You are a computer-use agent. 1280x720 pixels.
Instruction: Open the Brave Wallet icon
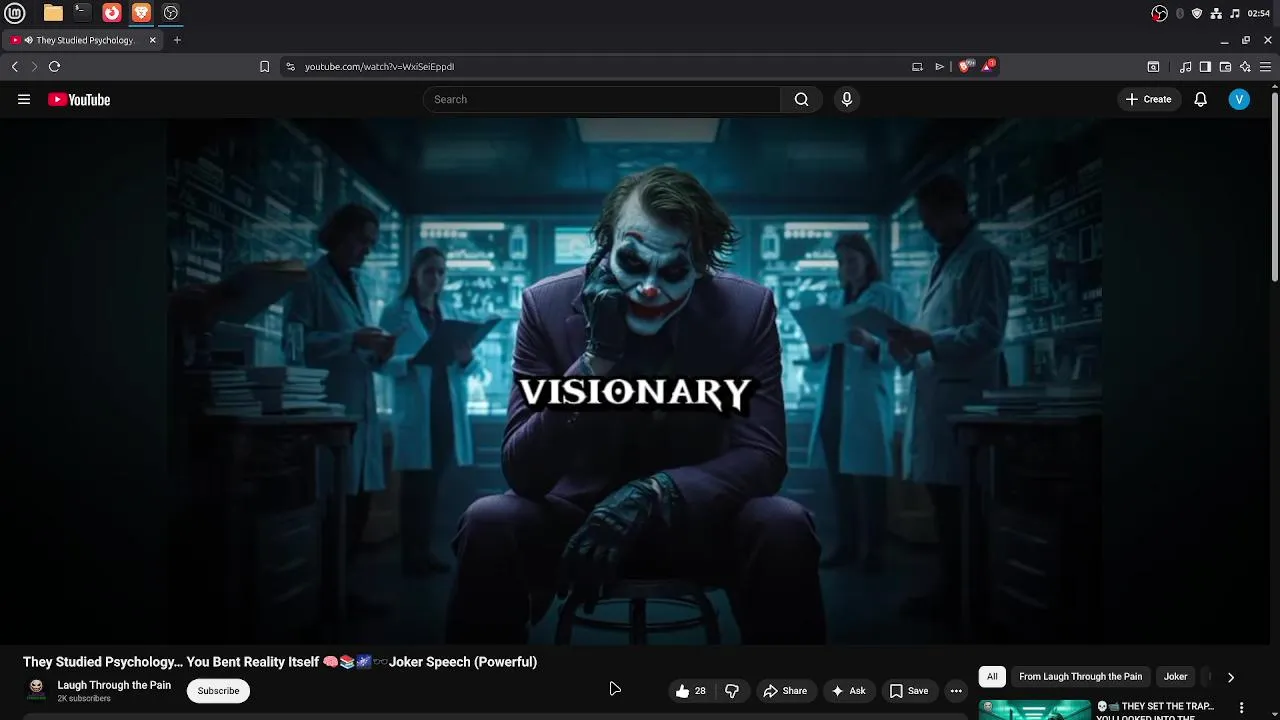[x=1225, y=67]
